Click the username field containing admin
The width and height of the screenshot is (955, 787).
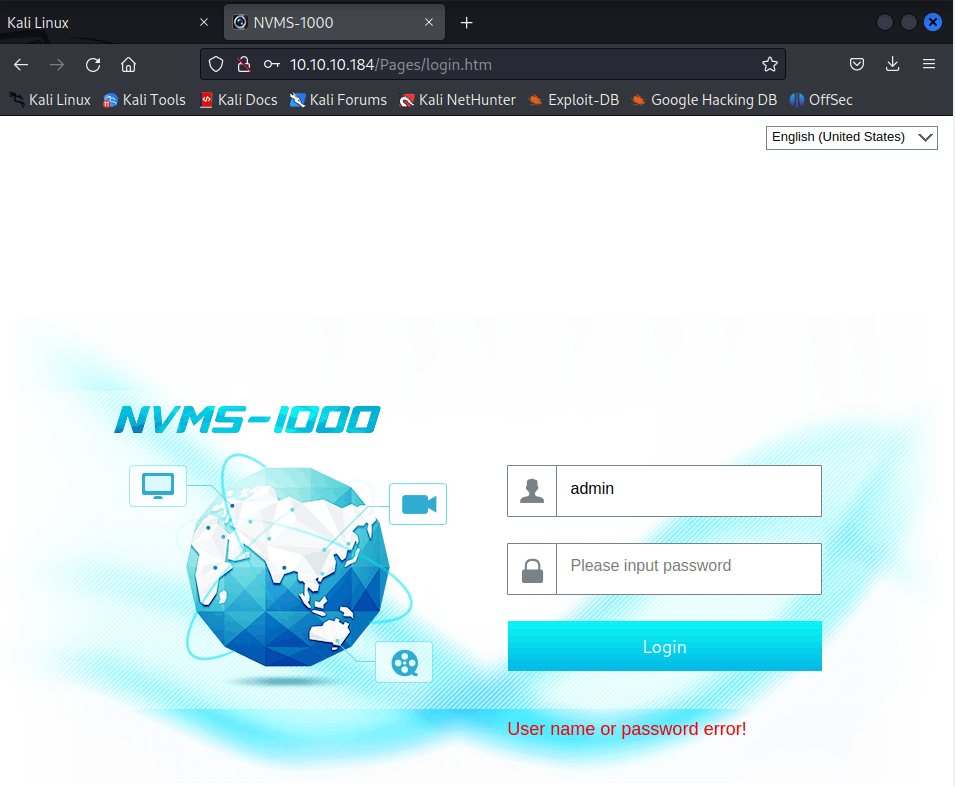tap(689, 491)
